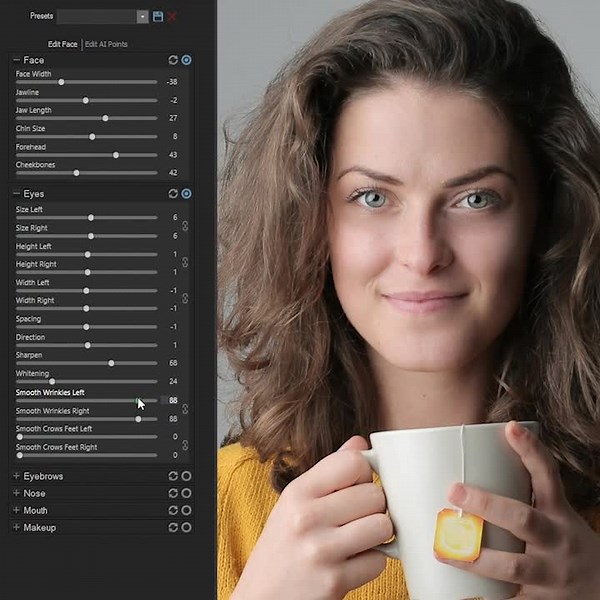
Task: Toggle link for Smooth Crows Feet sliders
Action: click(x=185, y=445)
